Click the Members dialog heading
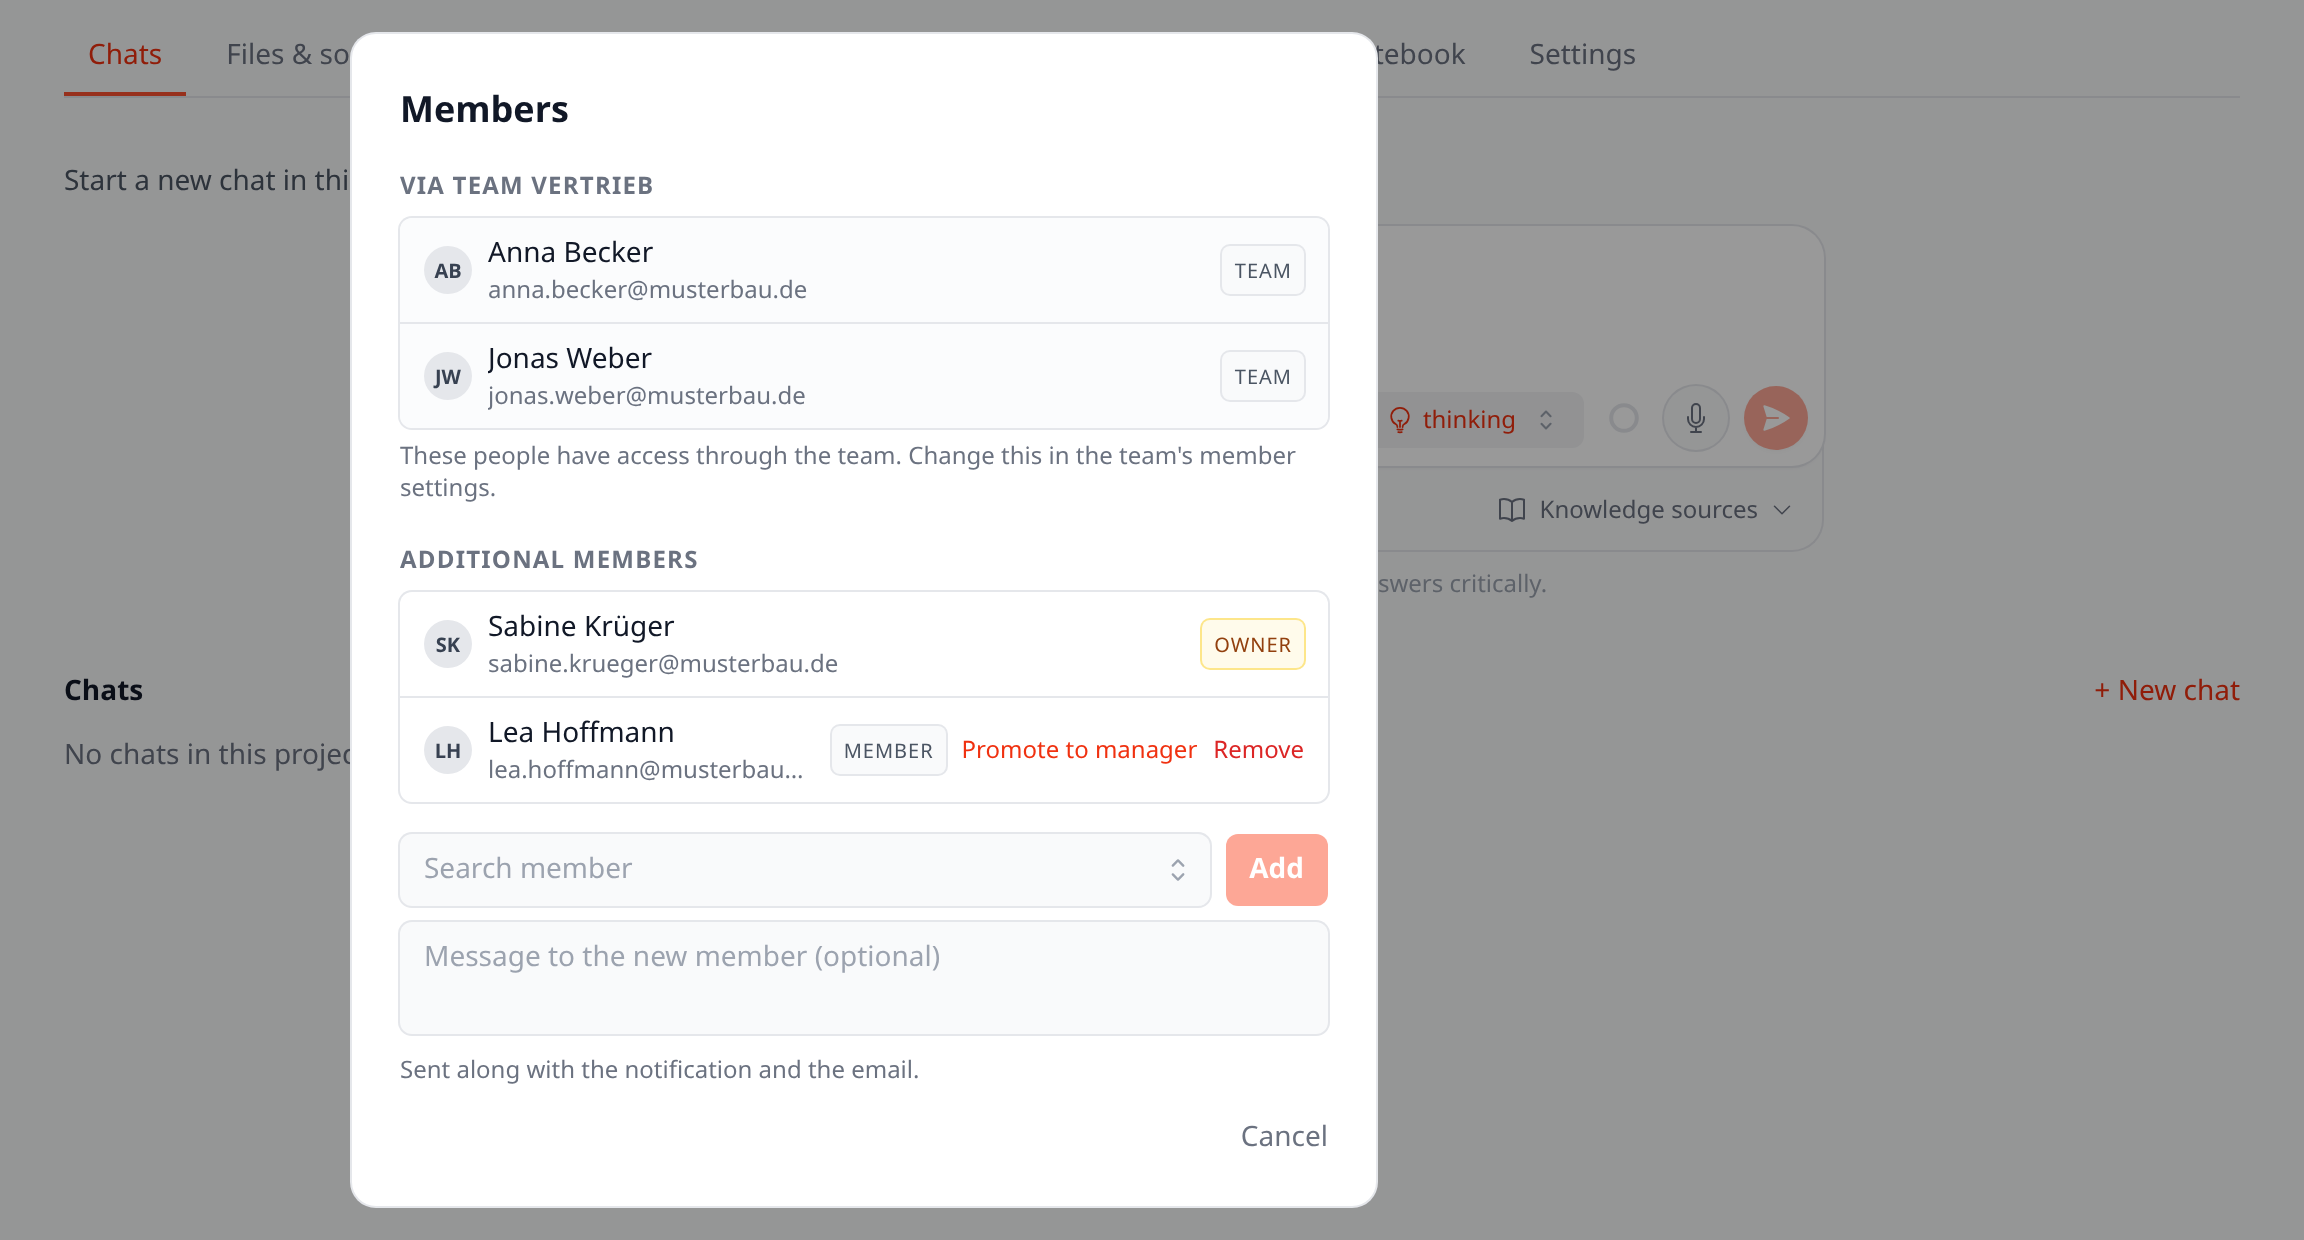Image resolution: width=2304 pixels, height=1240 pixels. 484,109
